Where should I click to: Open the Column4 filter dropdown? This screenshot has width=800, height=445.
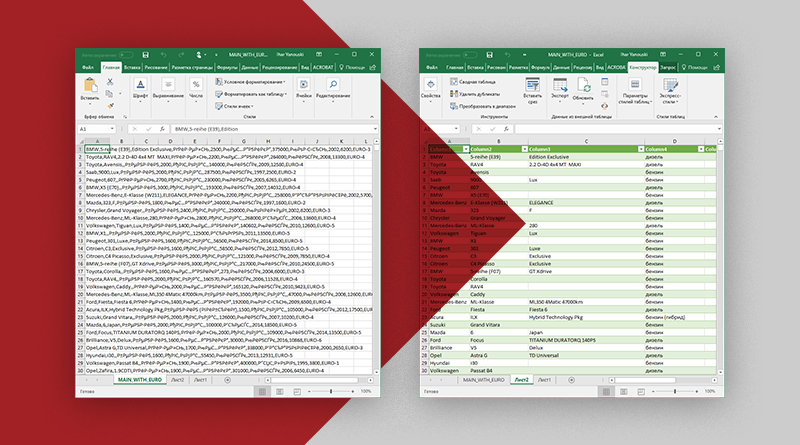click(x=701, y=149)
